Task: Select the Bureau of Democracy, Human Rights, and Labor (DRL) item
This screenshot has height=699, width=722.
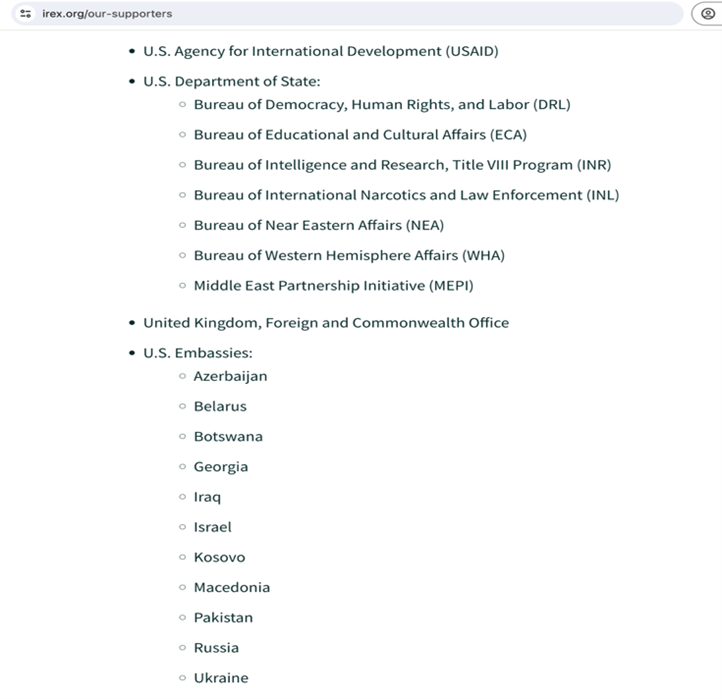Action: pos(382,105)
